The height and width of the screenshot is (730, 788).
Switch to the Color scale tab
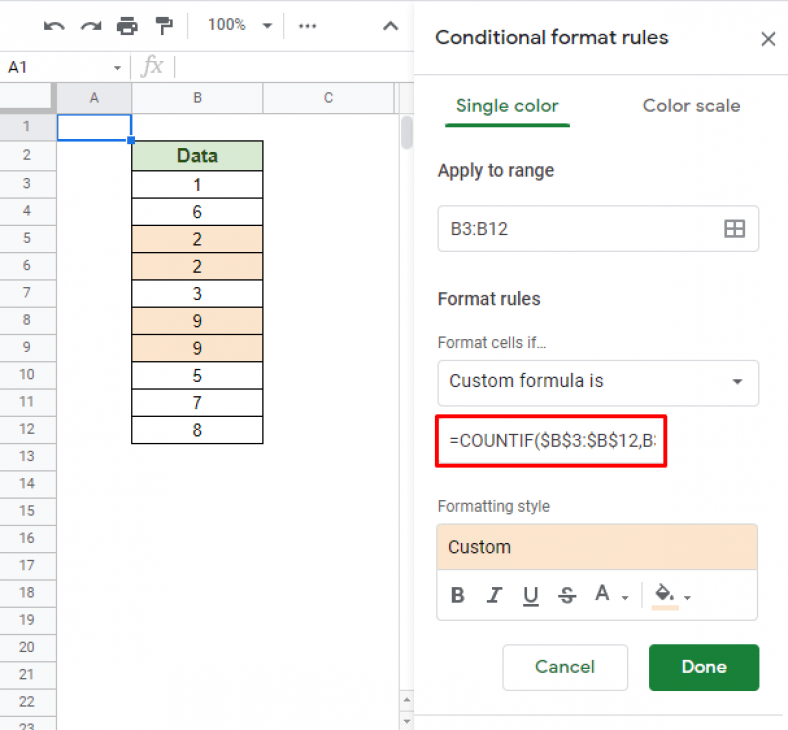point(691,106)
